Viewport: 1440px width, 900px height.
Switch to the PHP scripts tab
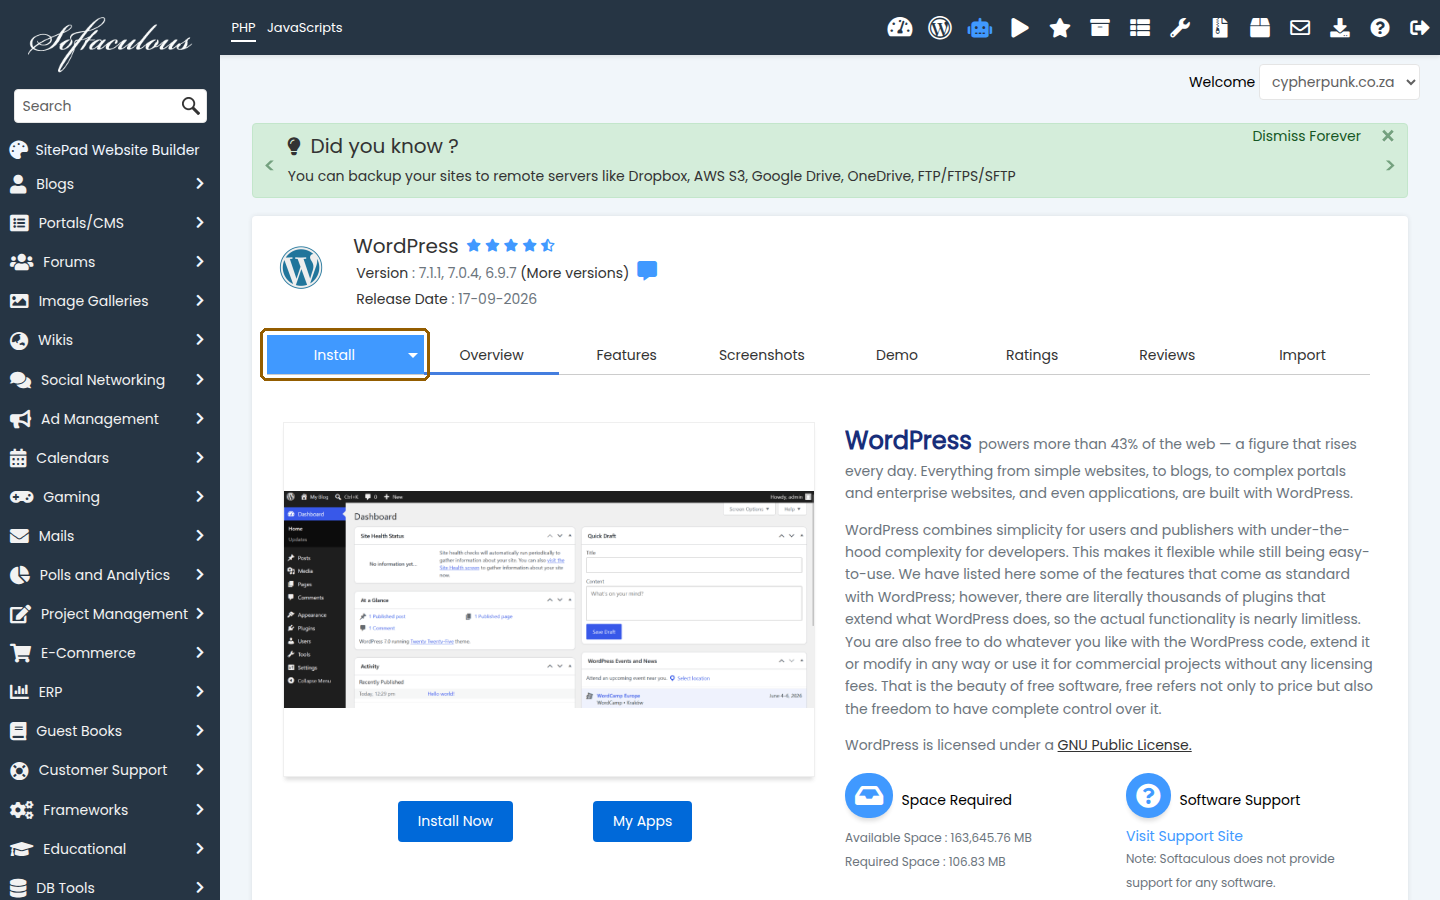243,28
